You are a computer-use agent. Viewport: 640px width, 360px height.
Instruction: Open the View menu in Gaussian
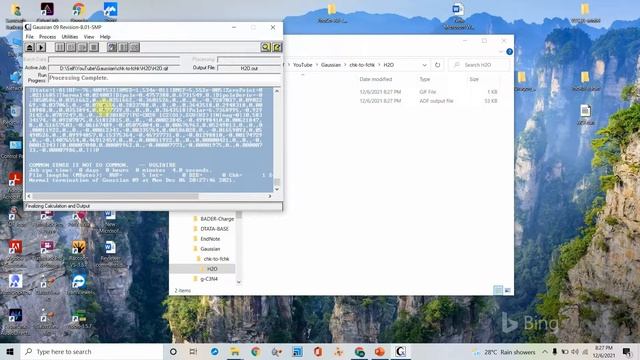point(89,37)
